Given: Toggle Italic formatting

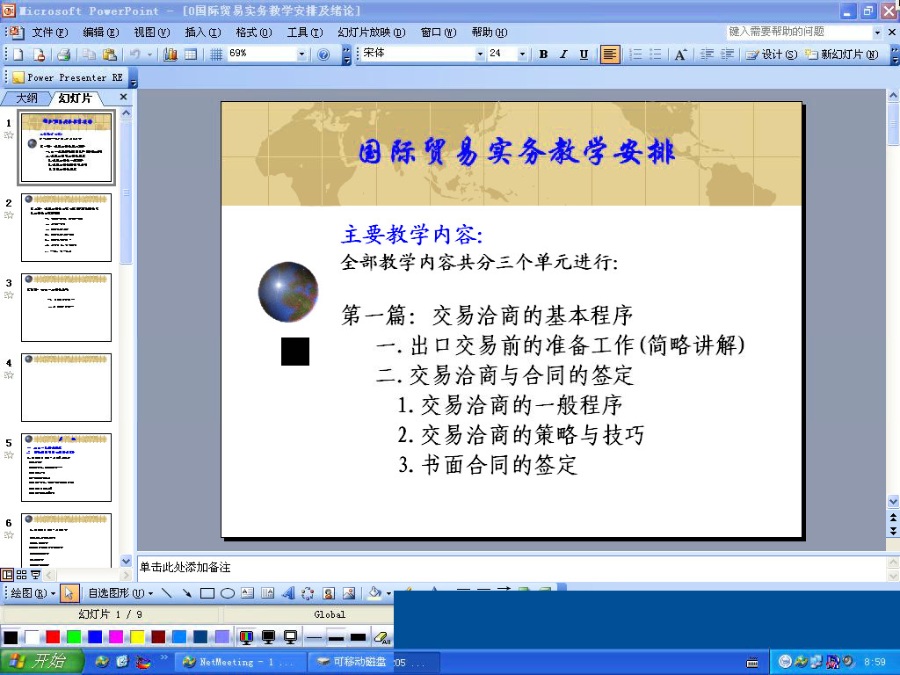Looking at the screenshot, I should click(563, 55).
